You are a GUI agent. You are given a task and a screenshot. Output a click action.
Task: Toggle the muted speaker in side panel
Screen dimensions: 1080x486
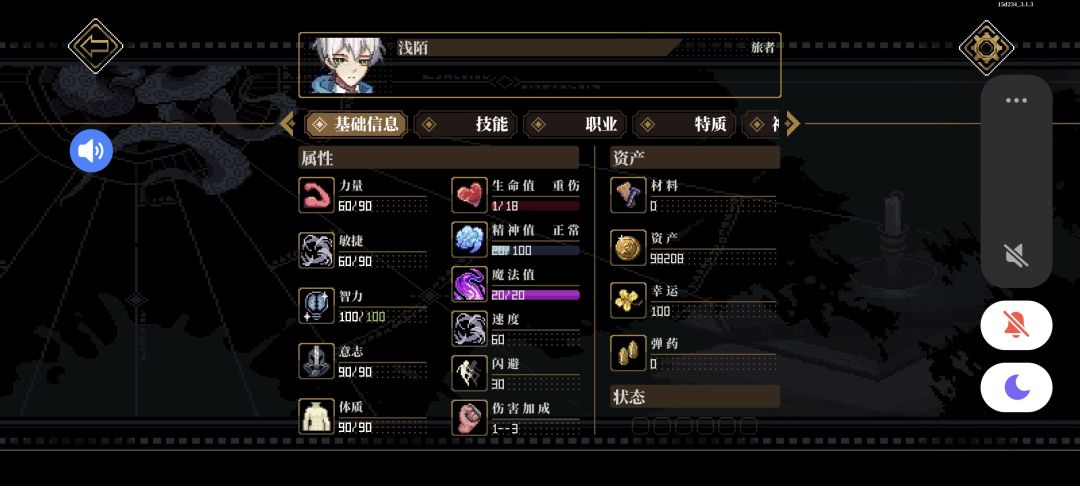(1017, 255)
